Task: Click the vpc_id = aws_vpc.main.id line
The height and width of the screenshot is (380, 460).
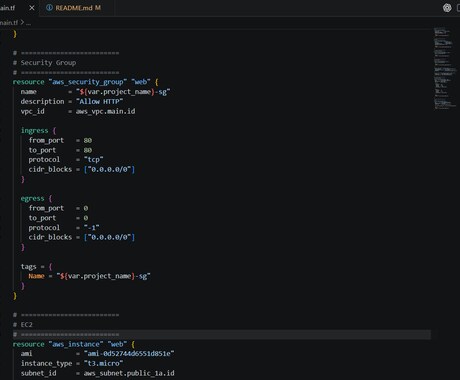Action: (x=78, y=111)
